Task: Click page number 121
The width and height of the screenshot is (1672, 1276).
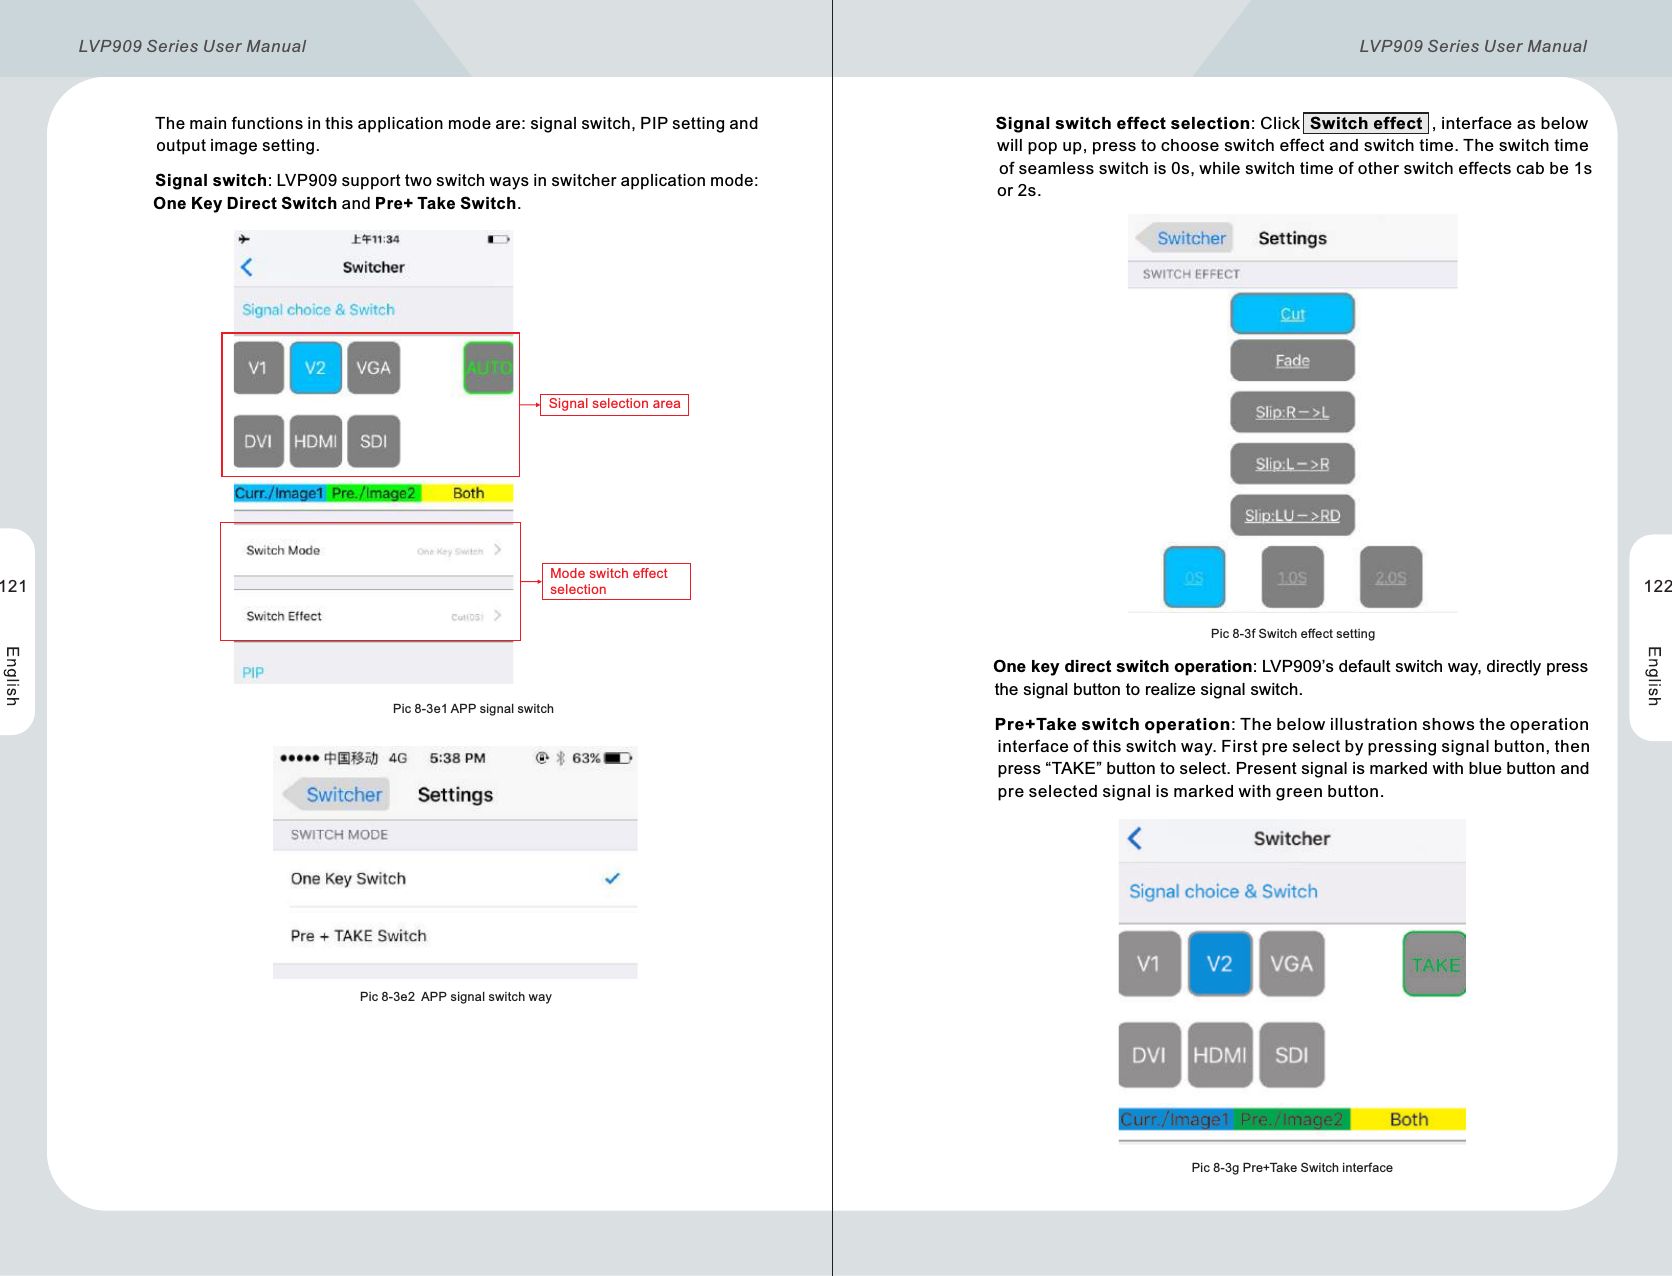Action: [x=13, y=586]
